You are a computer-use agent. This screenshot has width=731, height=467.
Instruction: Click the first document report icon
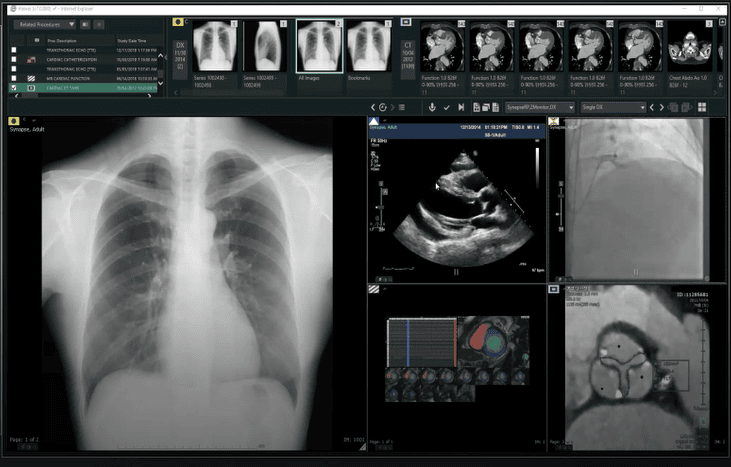point(476,108)
